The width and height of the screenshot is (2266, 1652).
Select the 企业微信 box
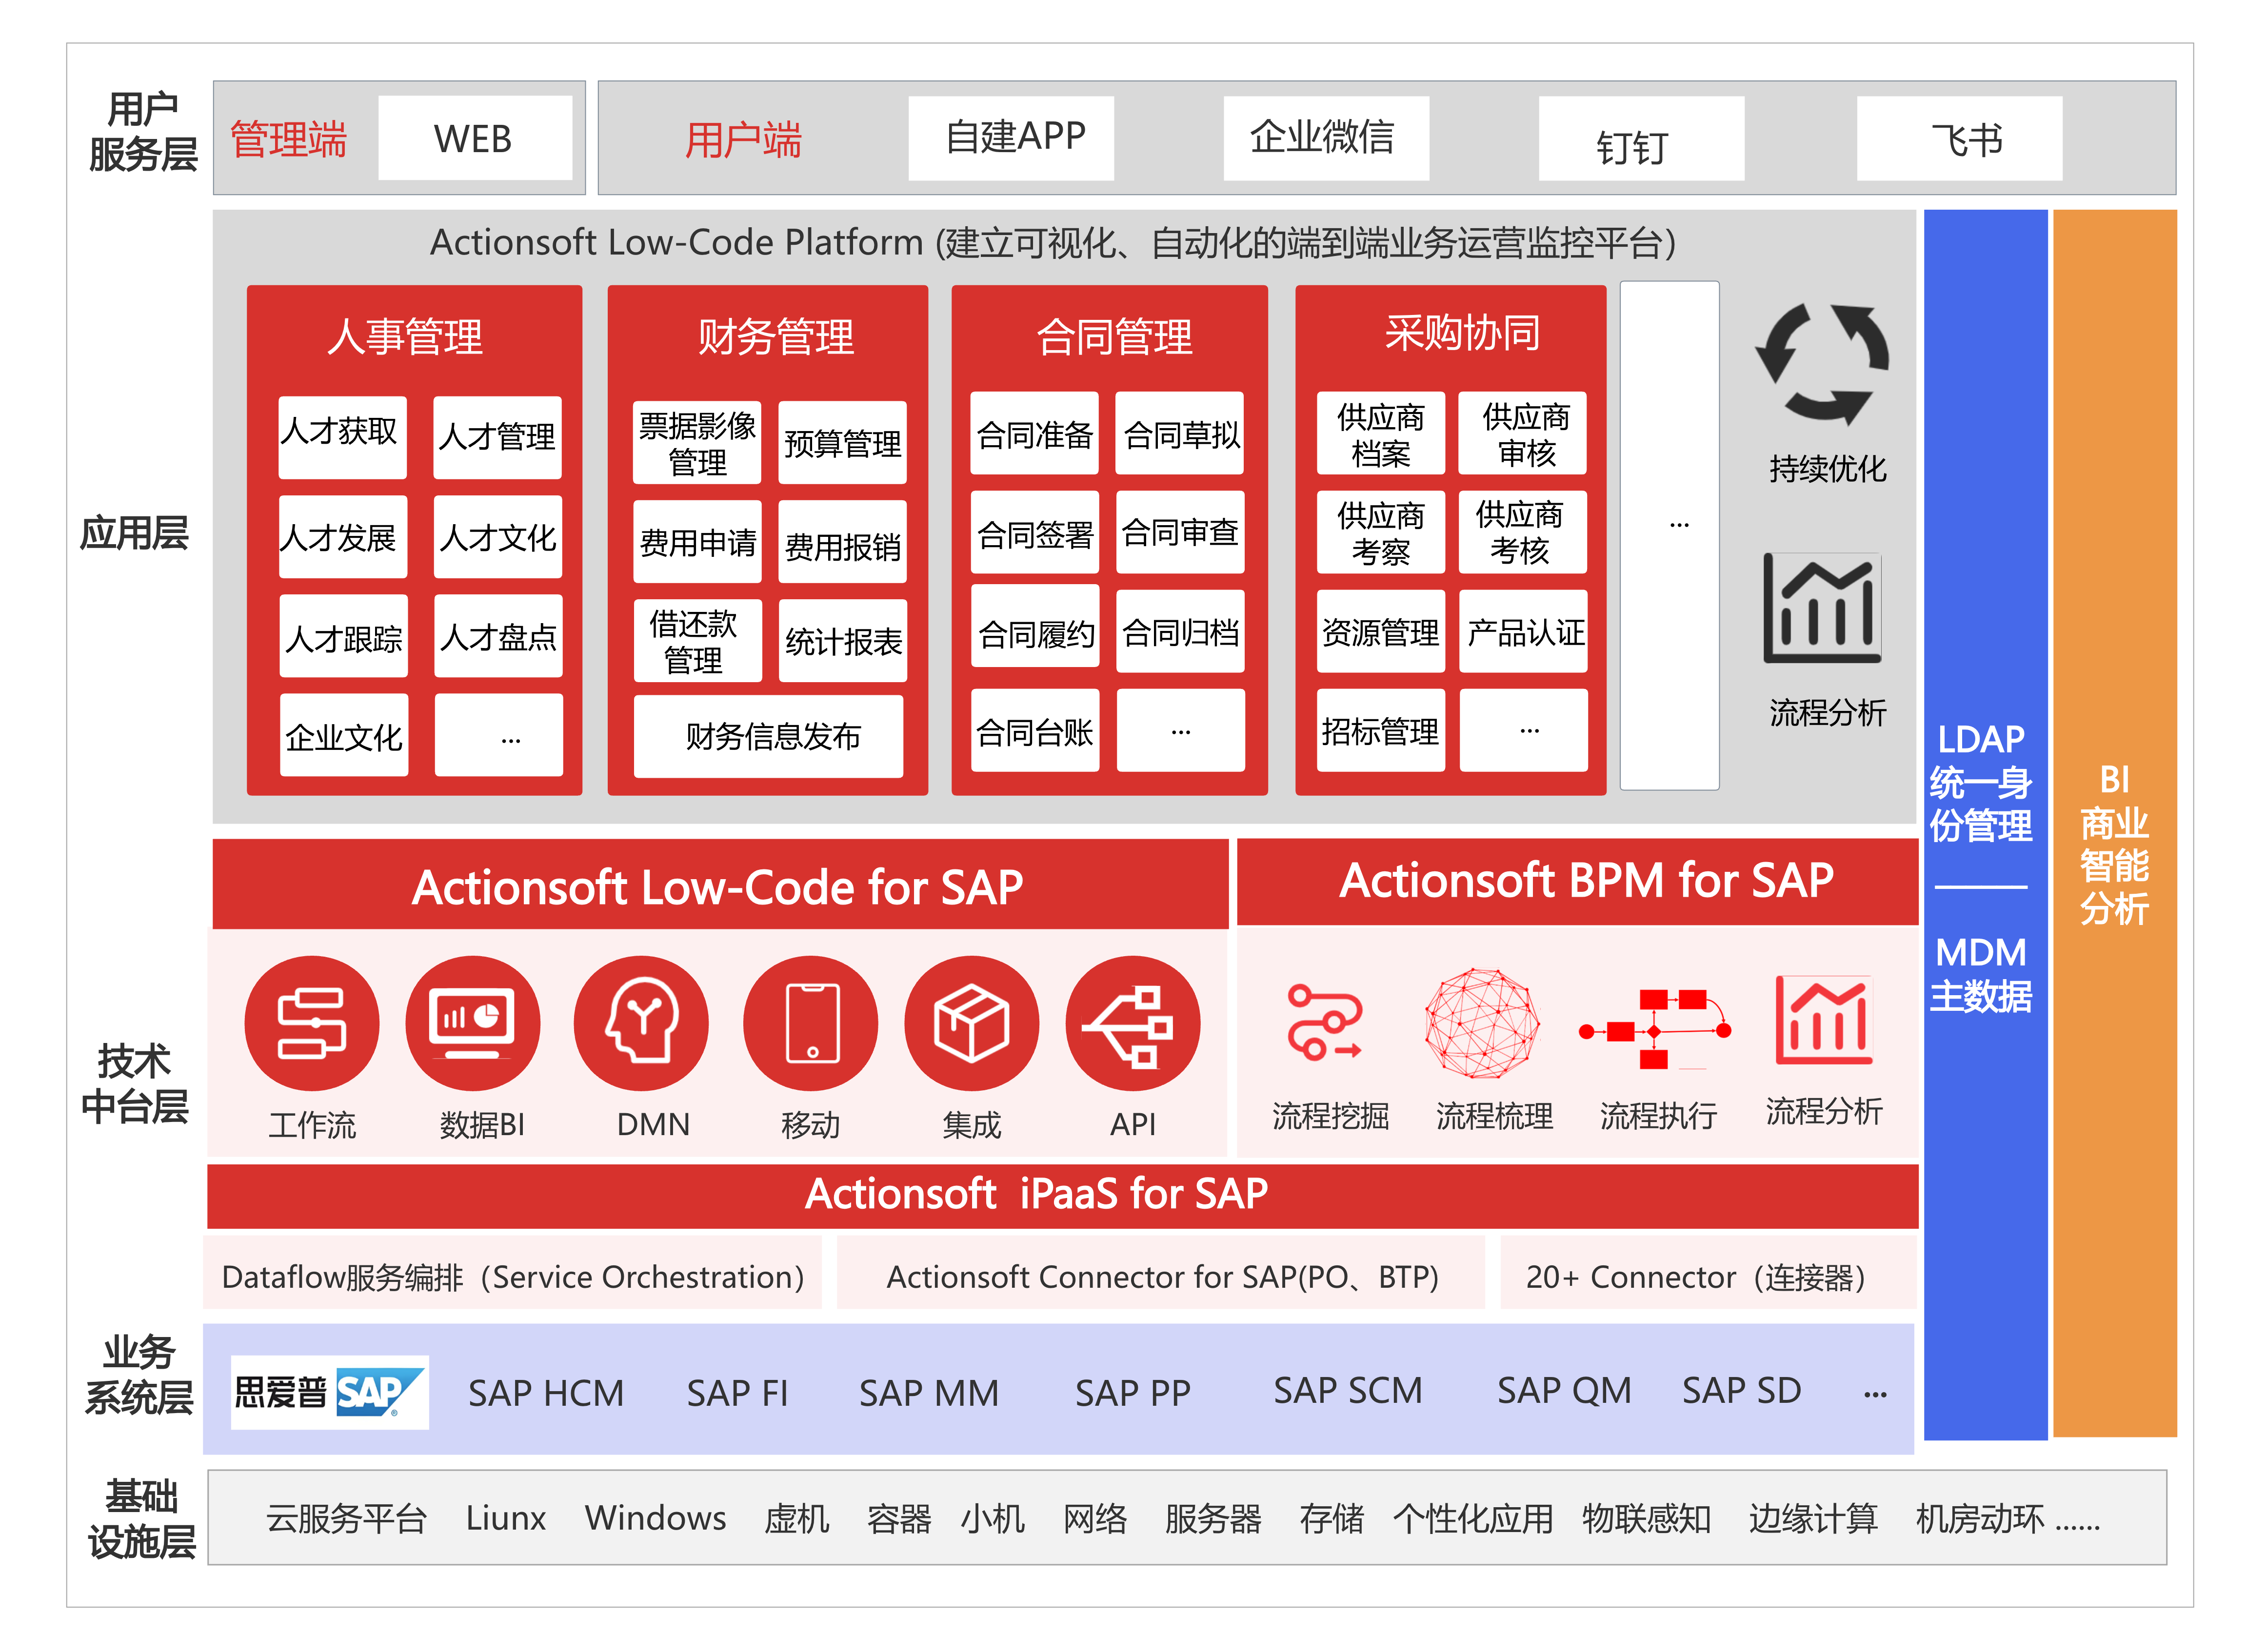1326,138
